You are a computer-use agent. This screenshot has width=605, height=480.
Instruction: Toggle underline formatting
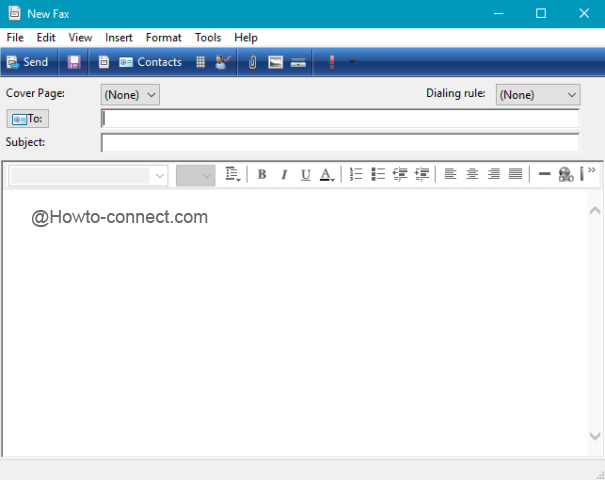click(x=306, y=174)
